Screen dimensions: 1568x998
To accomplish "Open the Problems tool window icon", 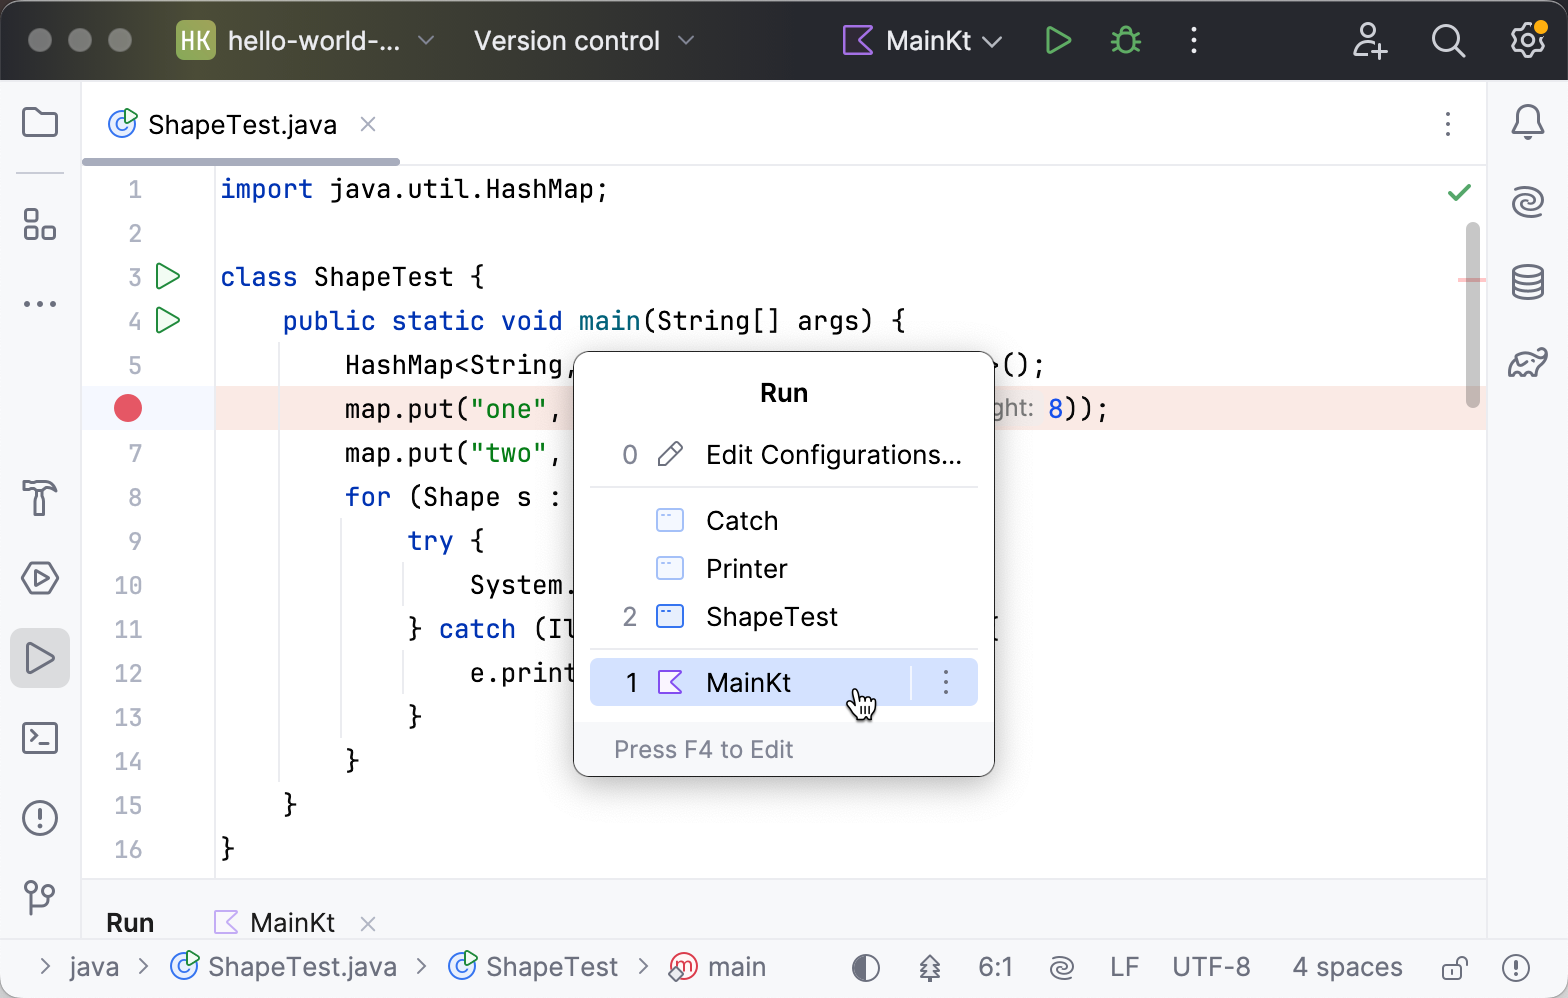I will (40, 818).
